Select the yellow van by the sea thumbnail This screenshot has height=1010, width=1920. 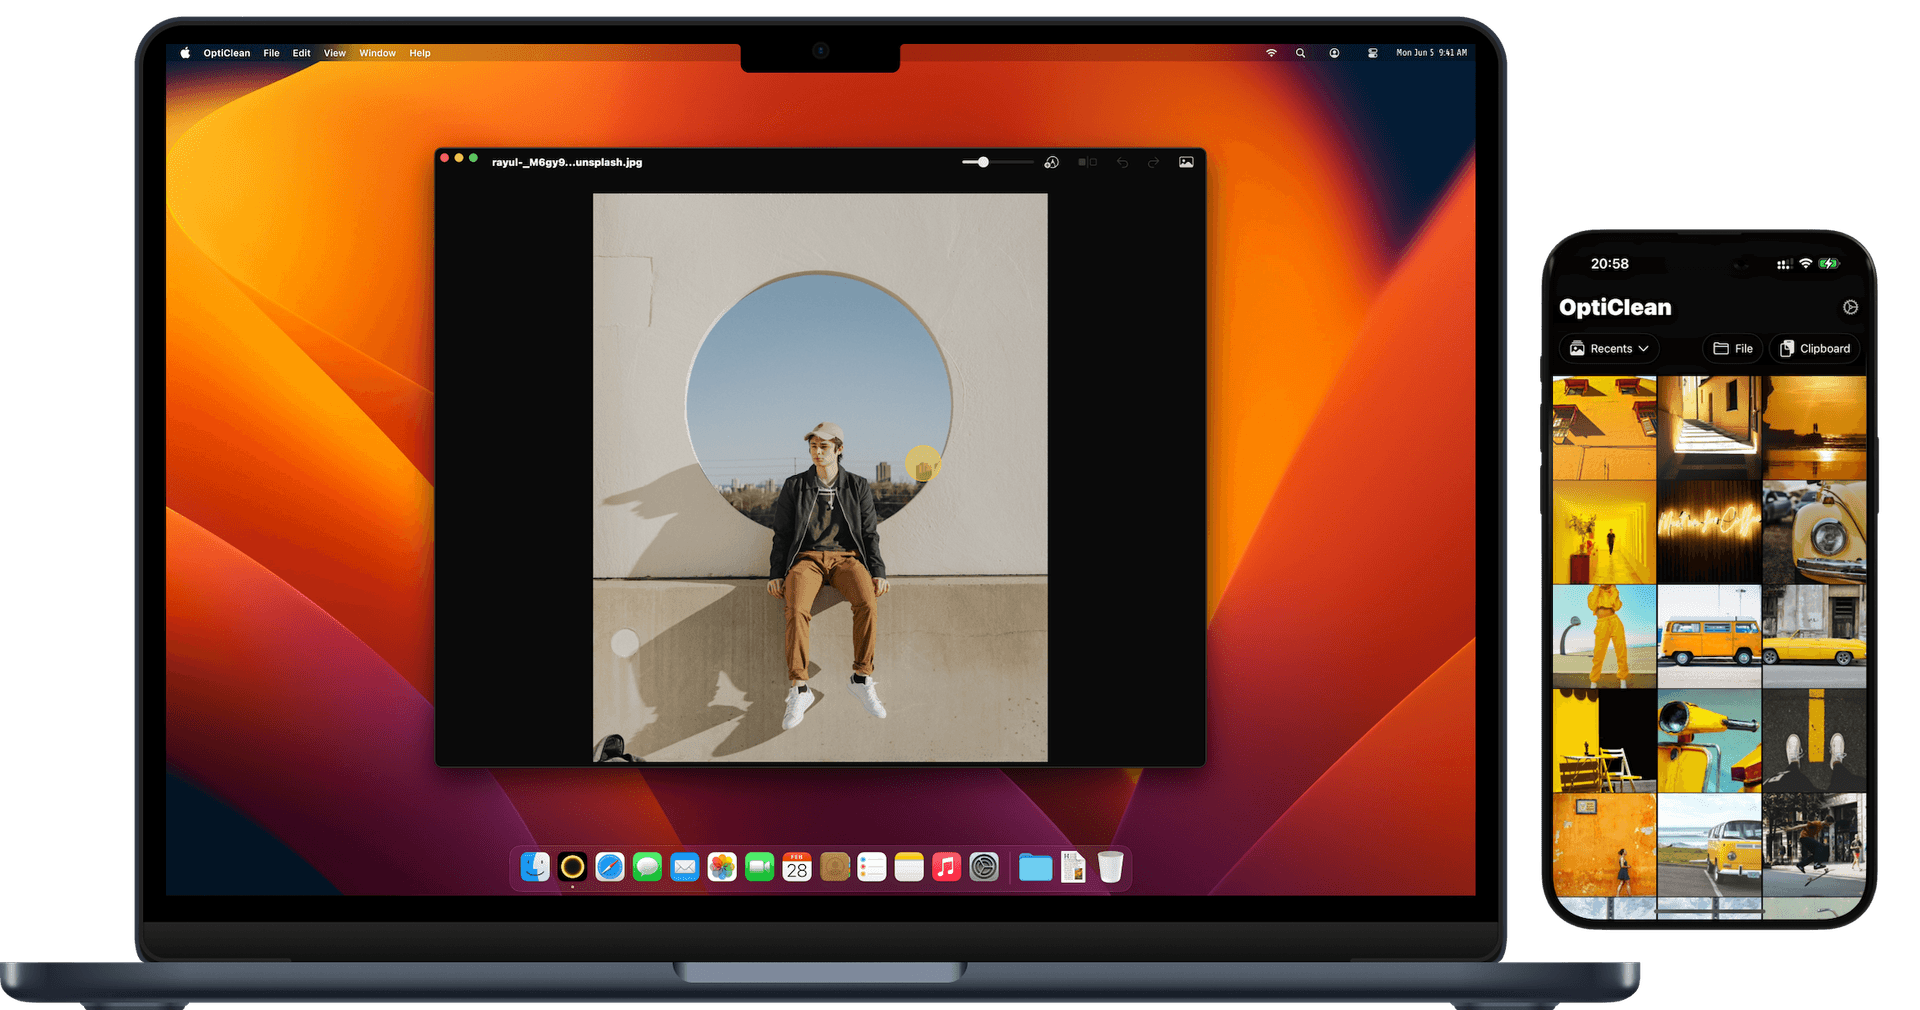(1709, 845)
